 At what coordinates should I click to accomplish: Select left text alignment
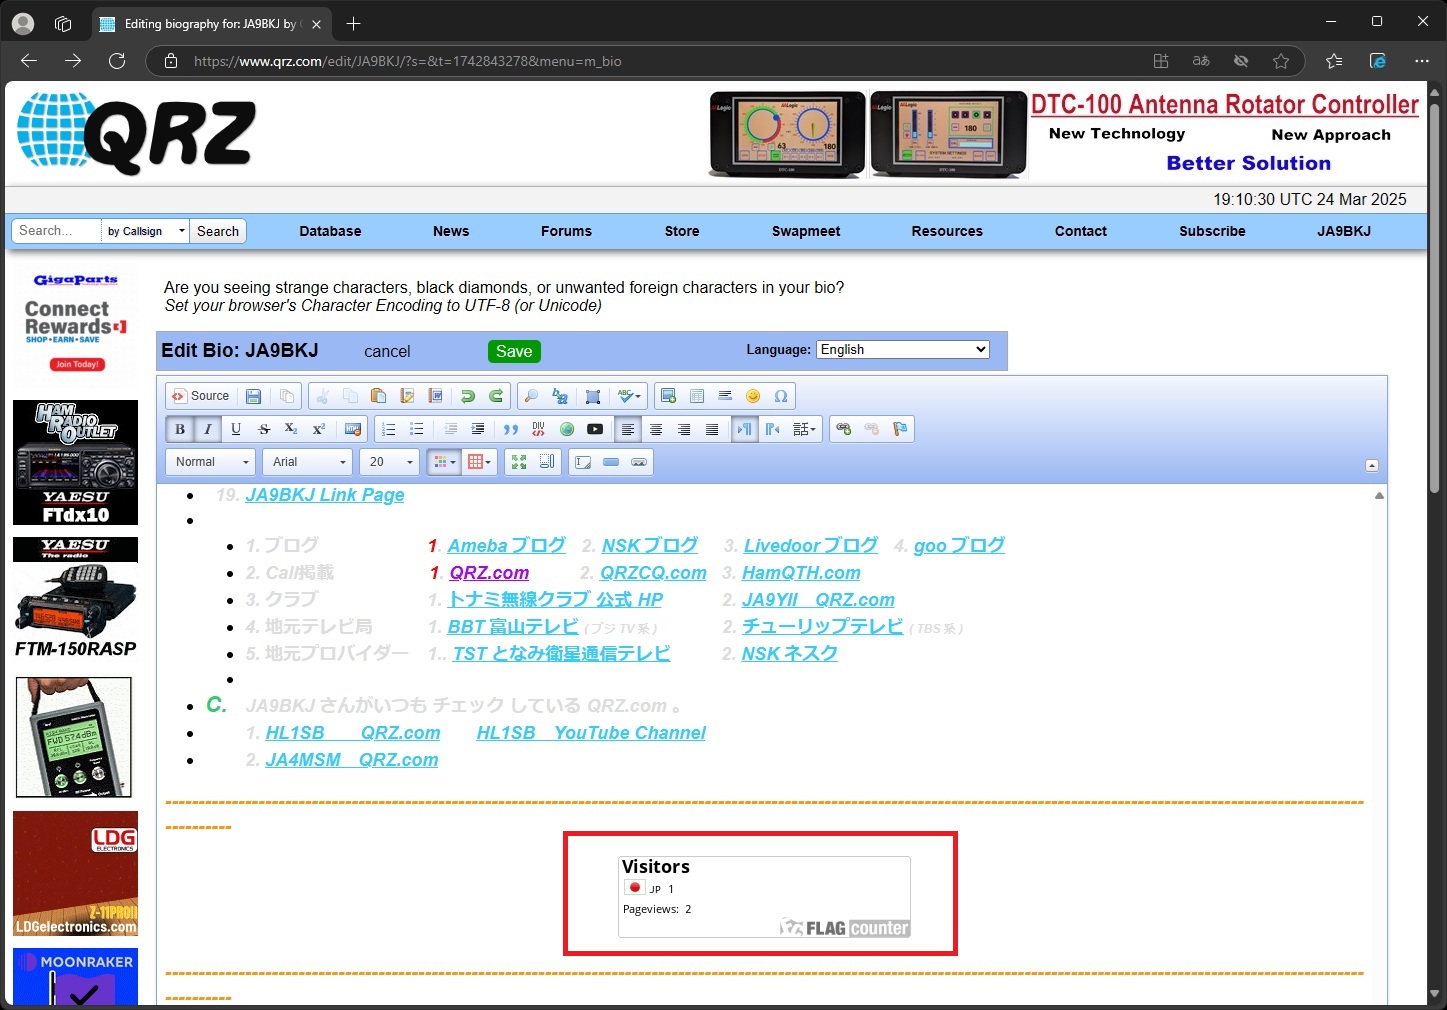(628, 429)
